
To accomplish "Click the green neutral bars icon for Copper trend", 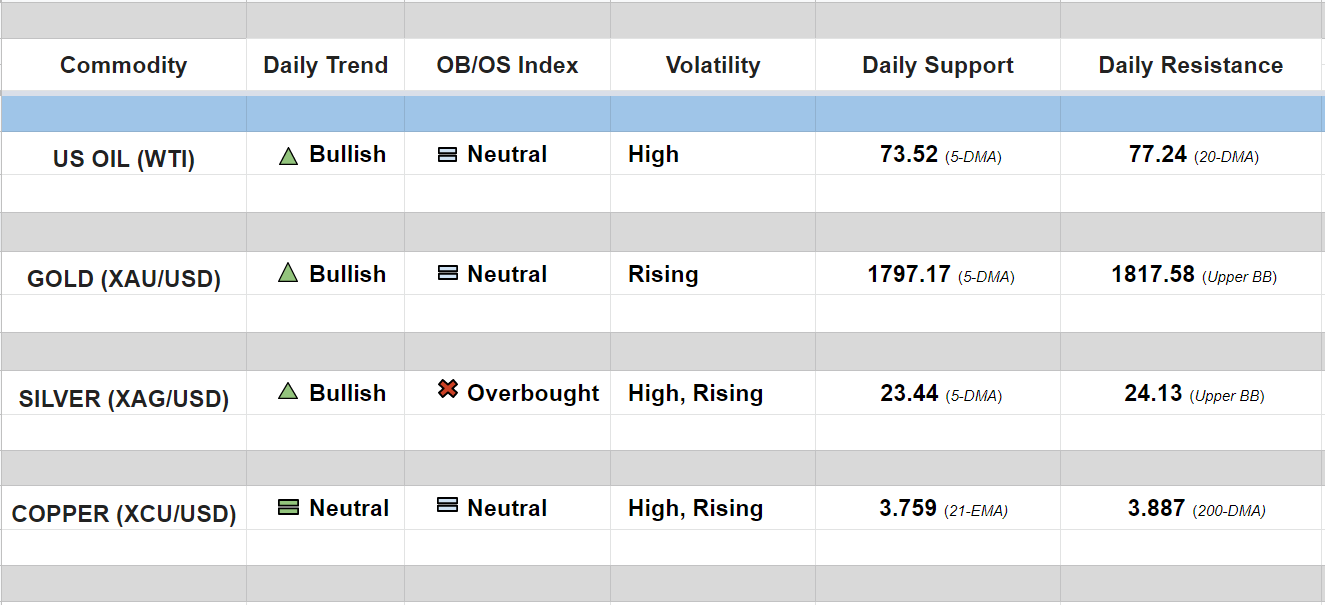I will 288,508.
